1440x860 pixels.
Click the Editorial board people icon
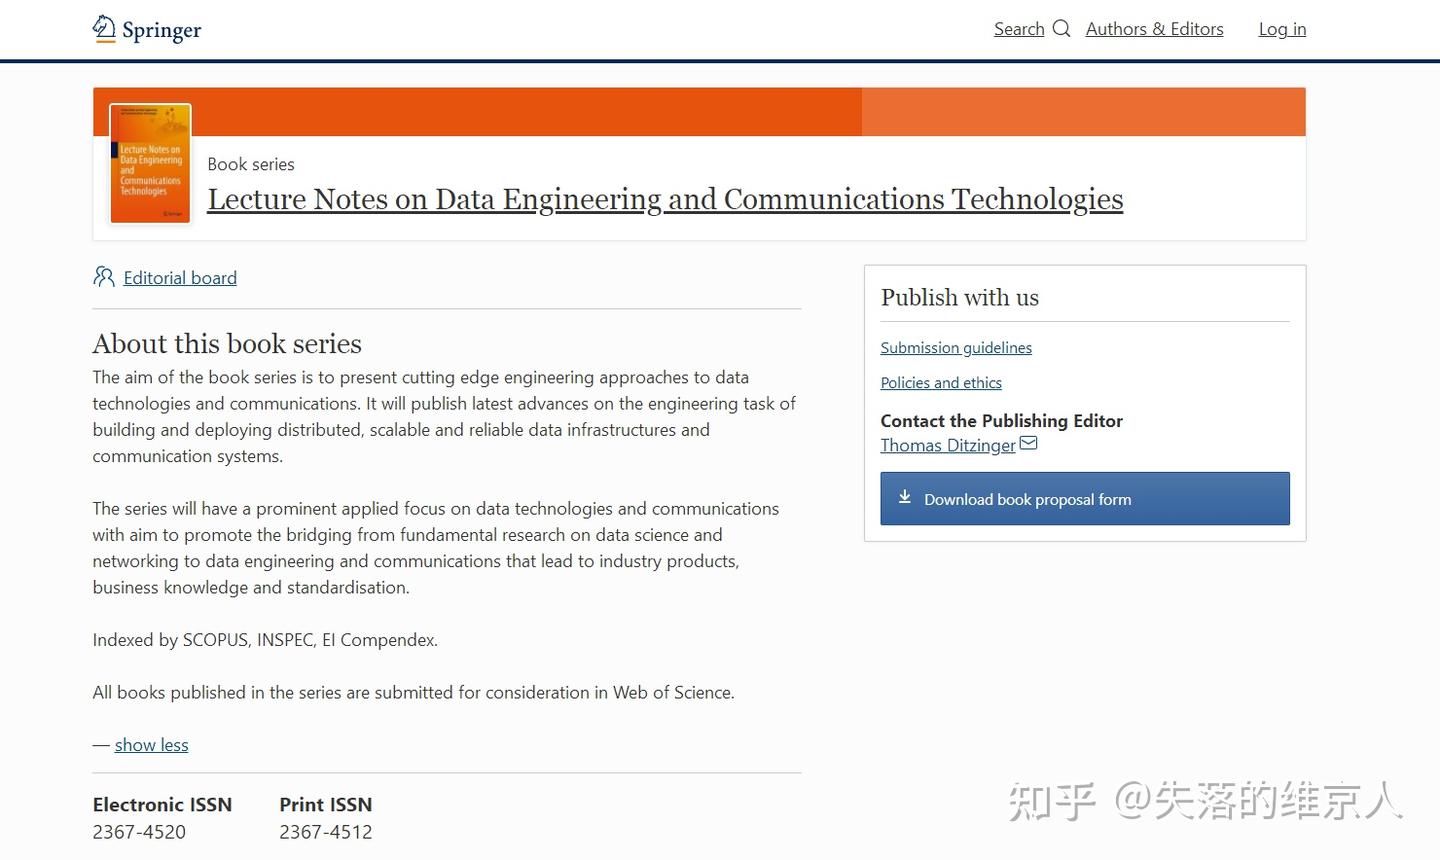pyautogui.click(x=104, y=277)
